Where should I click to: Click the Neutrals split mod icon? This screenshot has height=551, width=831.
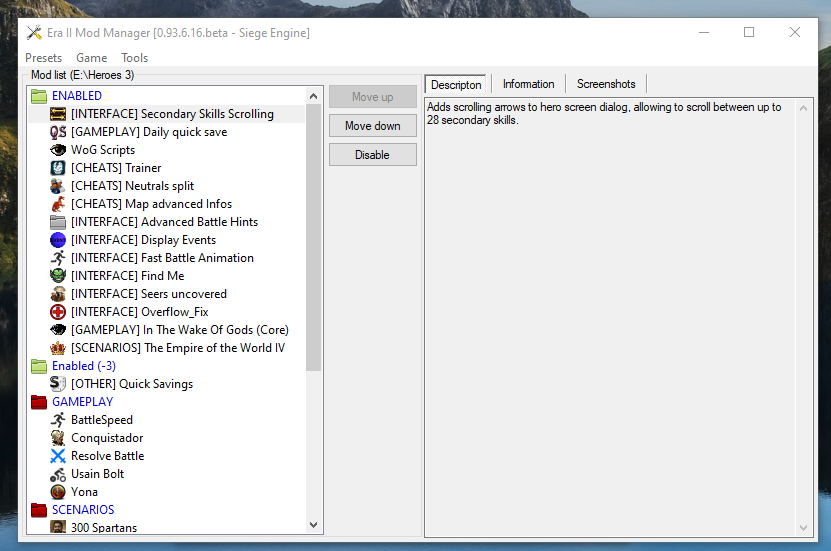click(58, 186)
